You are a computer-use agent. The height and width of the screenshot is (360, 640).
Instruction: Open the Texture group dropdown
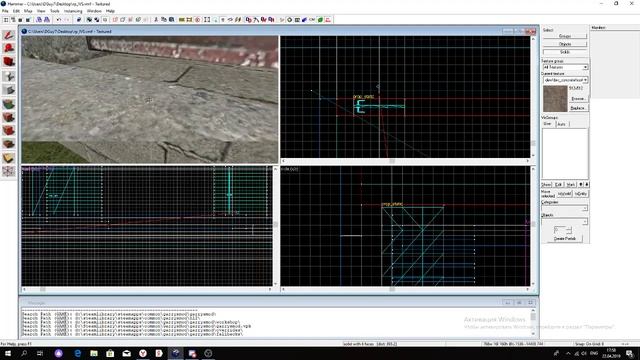[565, 67]
